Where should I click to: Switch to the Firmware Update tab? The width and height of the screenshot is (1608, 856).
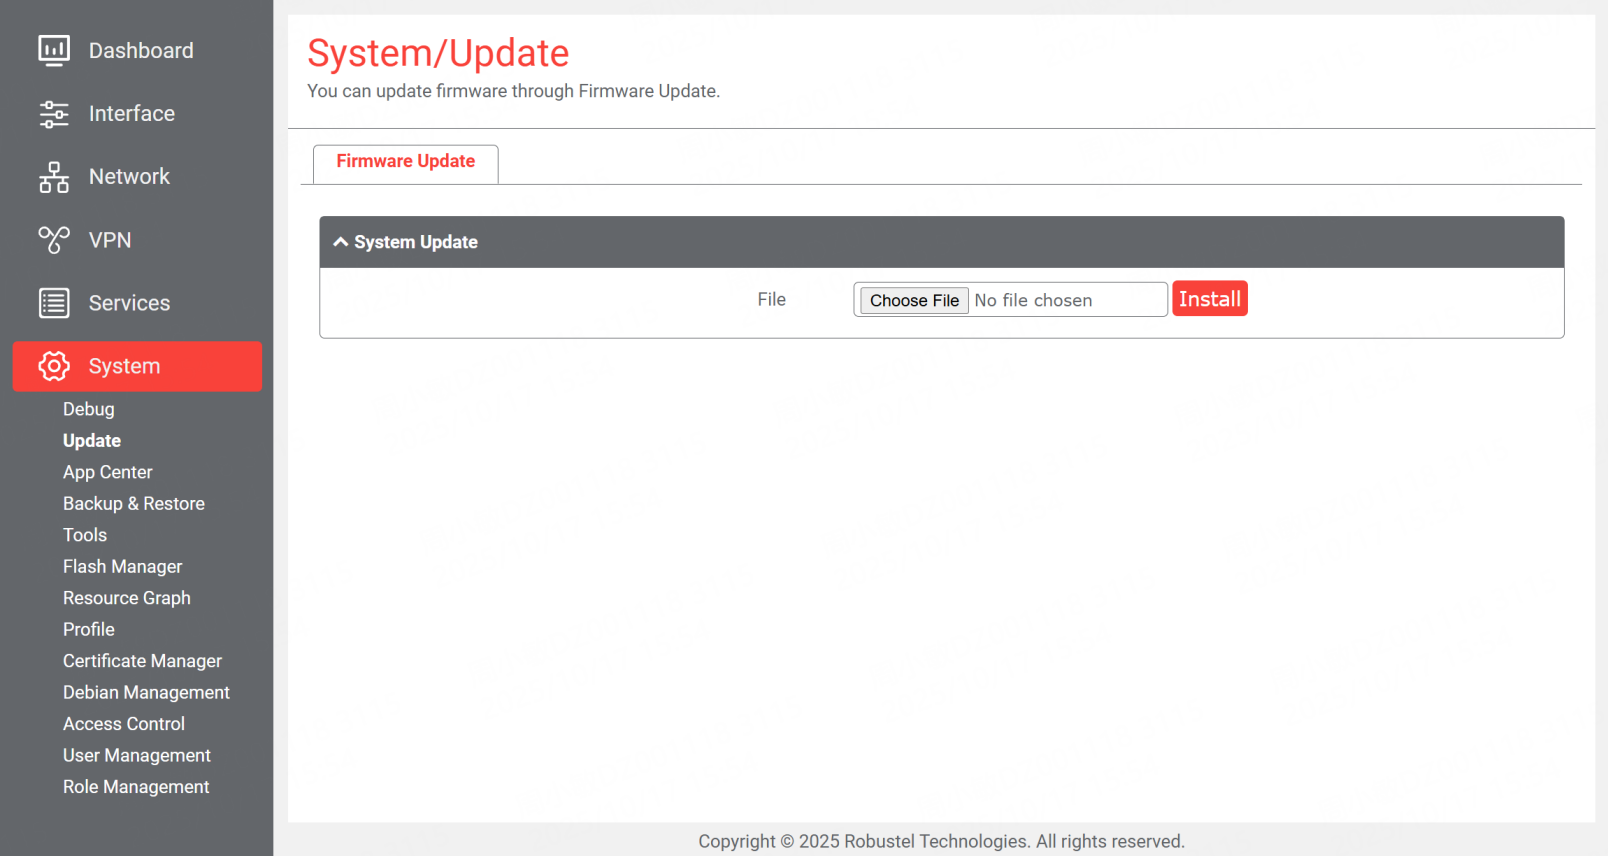pyautogui.click(x=405, y=162)
